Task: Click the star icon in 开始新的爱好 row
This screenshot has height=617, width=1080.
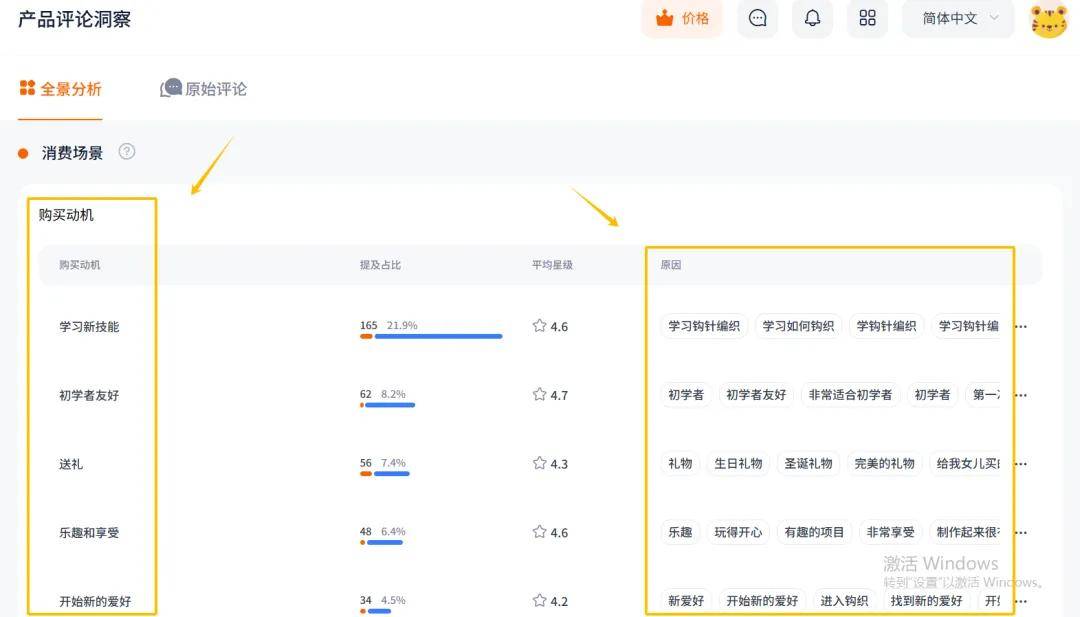Action: [x=539, y=600]
